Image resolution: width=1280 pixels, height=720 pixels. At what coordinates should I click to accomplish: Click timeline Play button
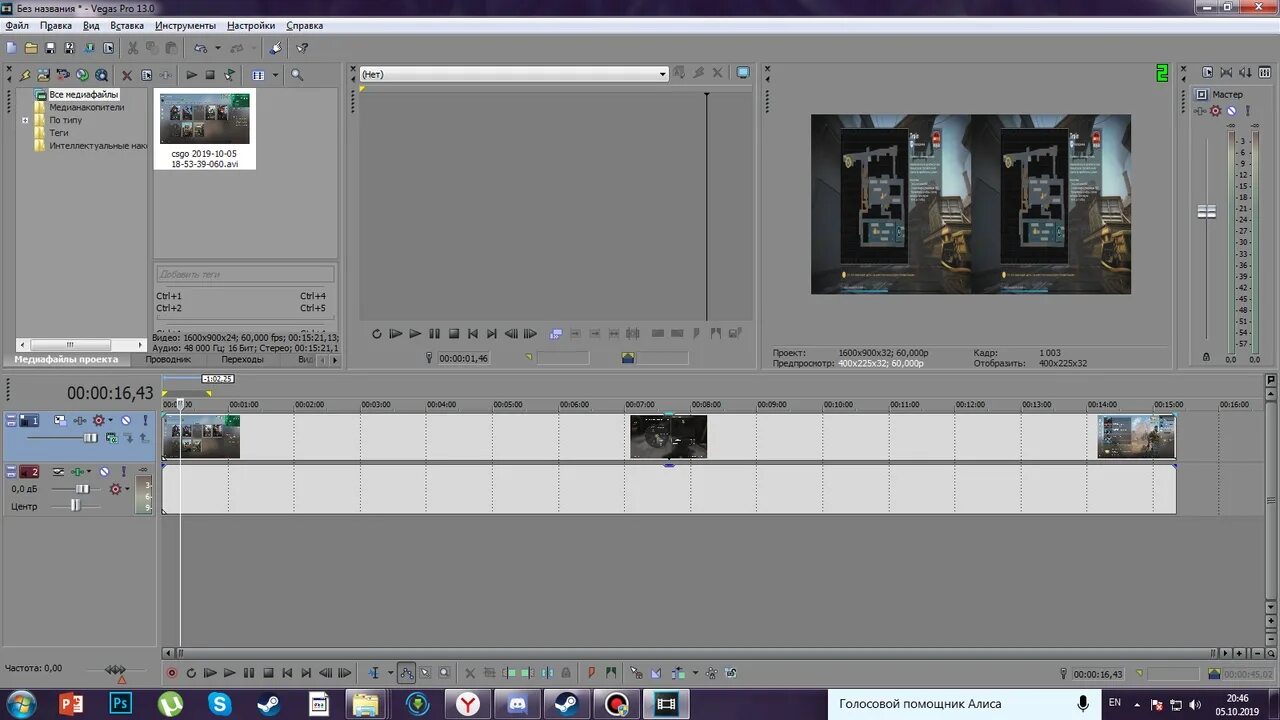pos(229,673)
